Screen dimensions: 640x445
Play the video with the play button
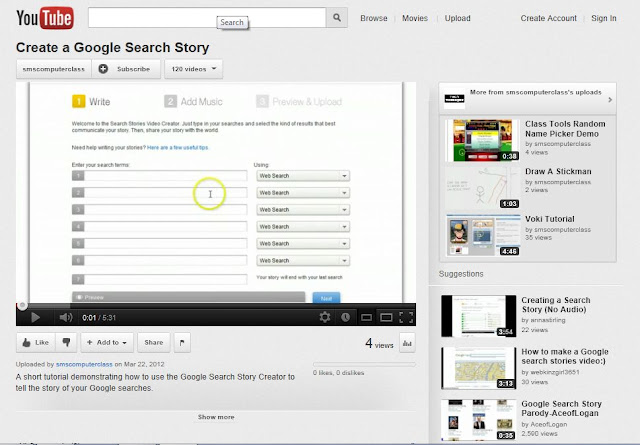pyautogui.click(x=35, y=317)
